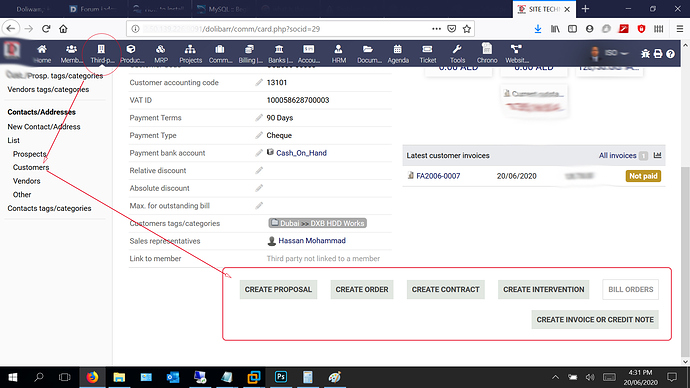Viewport: 690px width, 388px height.
Task: Open Firefox hamburger menu
Action: point(680,29)
